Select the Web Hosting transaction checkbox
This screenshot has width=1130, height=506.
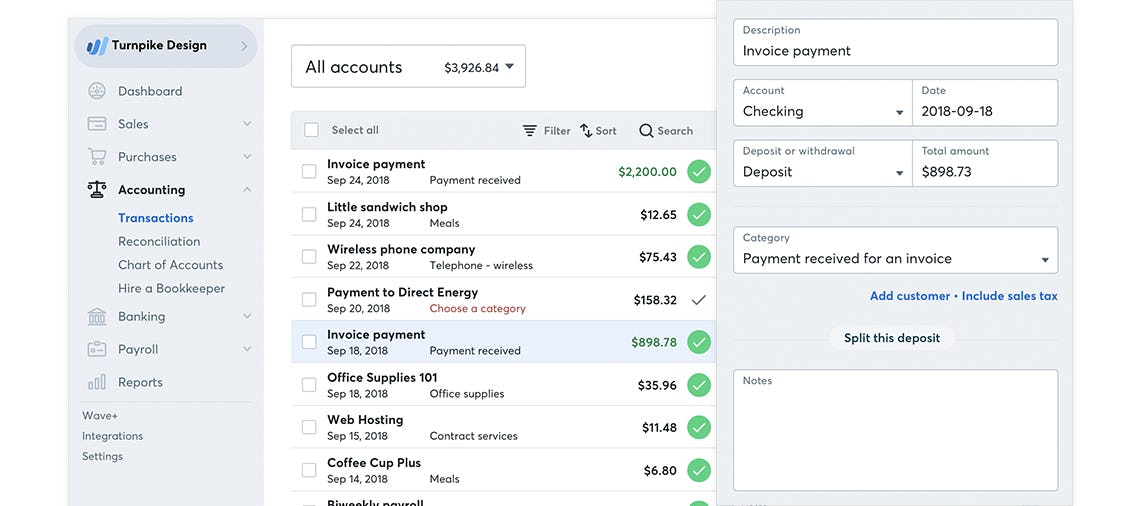309,427
